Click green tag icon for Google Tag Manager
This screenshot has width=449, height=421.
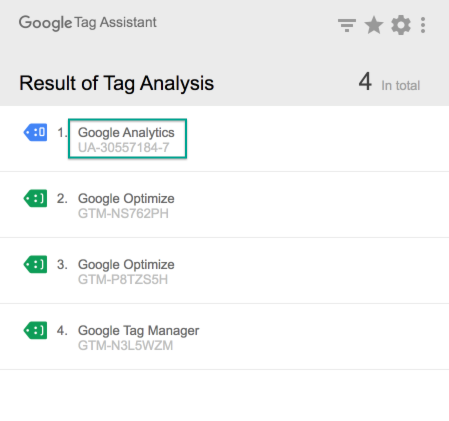click(x=35, y=331)
